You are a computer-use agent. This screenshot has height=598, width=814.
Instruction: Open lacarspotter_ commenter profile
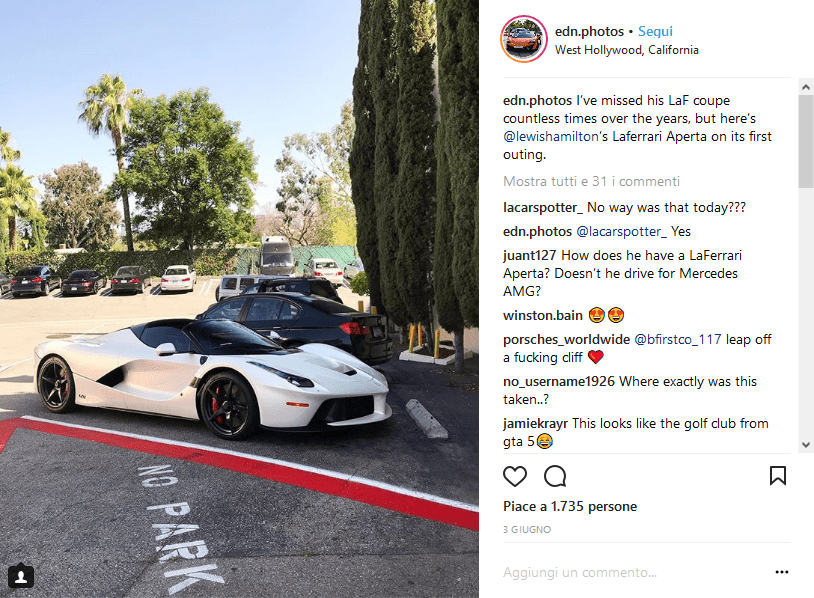point(543,208)
